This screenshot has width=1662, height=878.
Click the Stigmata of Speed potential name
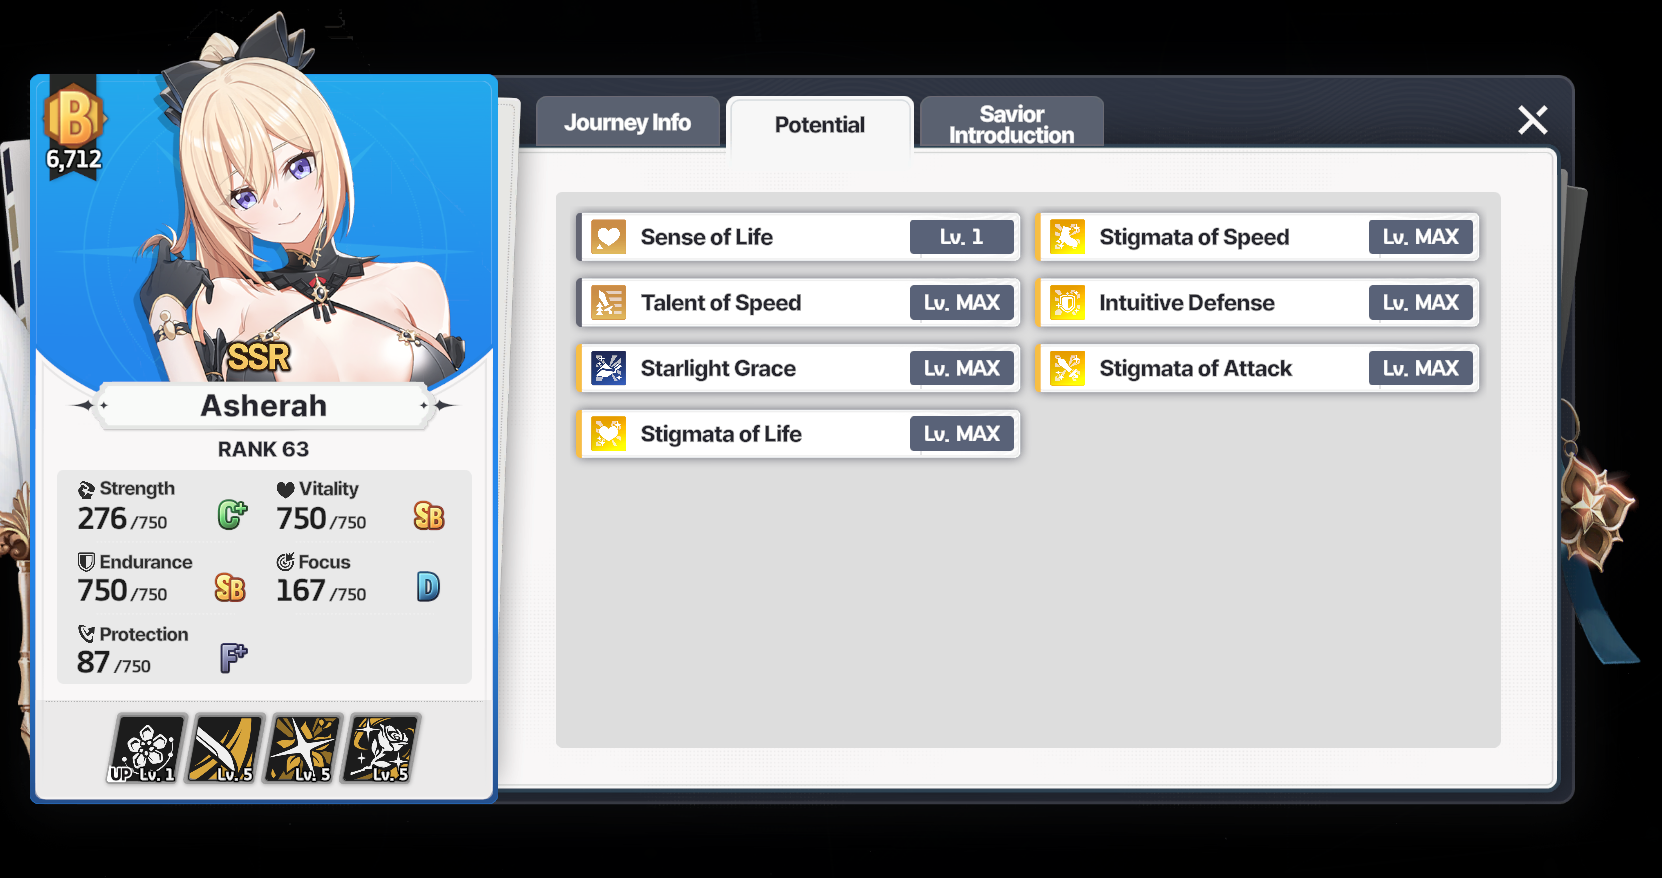pyautogui.click(x=1195, y=237)
